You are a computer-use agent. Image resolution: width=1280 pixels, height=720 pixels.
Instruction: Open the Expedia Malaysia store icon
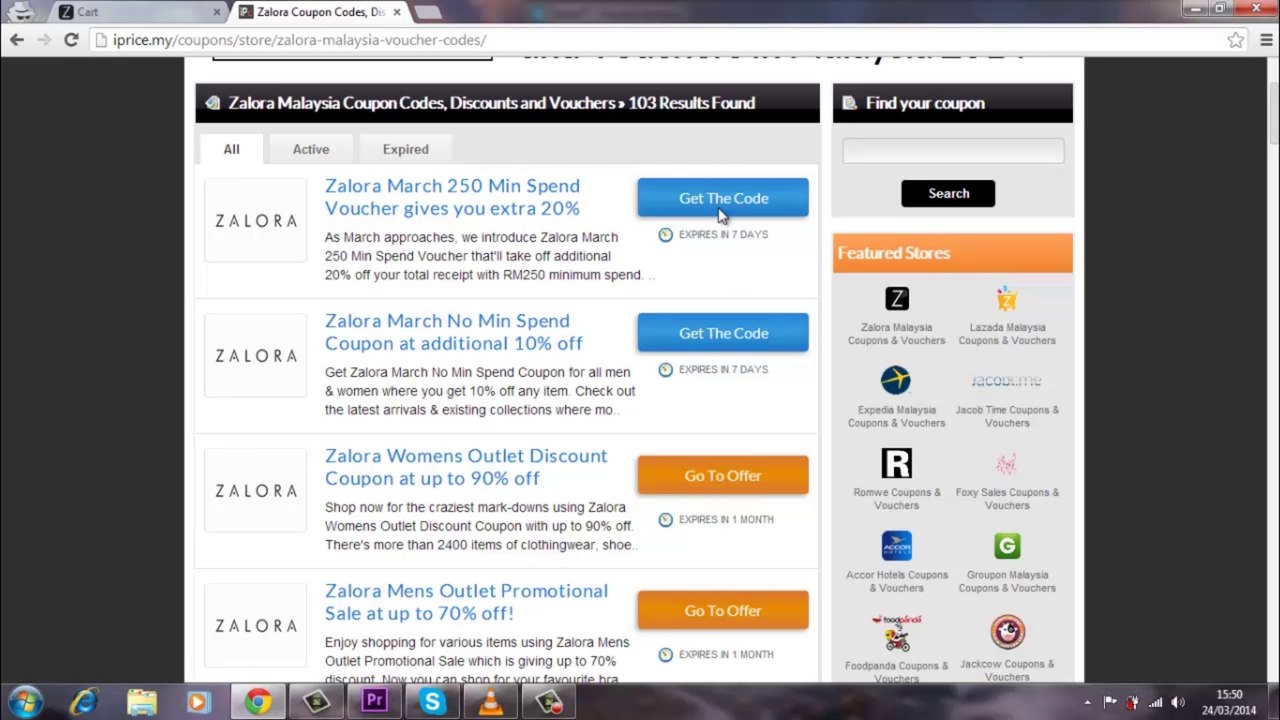[x=897, y=380]
